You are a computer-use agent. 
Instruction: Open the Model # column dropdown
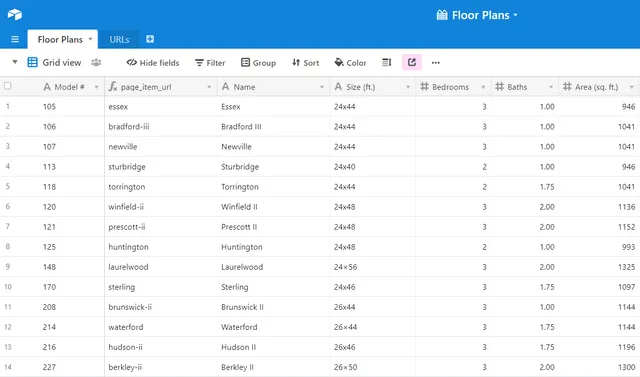pyautogui.click(x=96, y=87)
